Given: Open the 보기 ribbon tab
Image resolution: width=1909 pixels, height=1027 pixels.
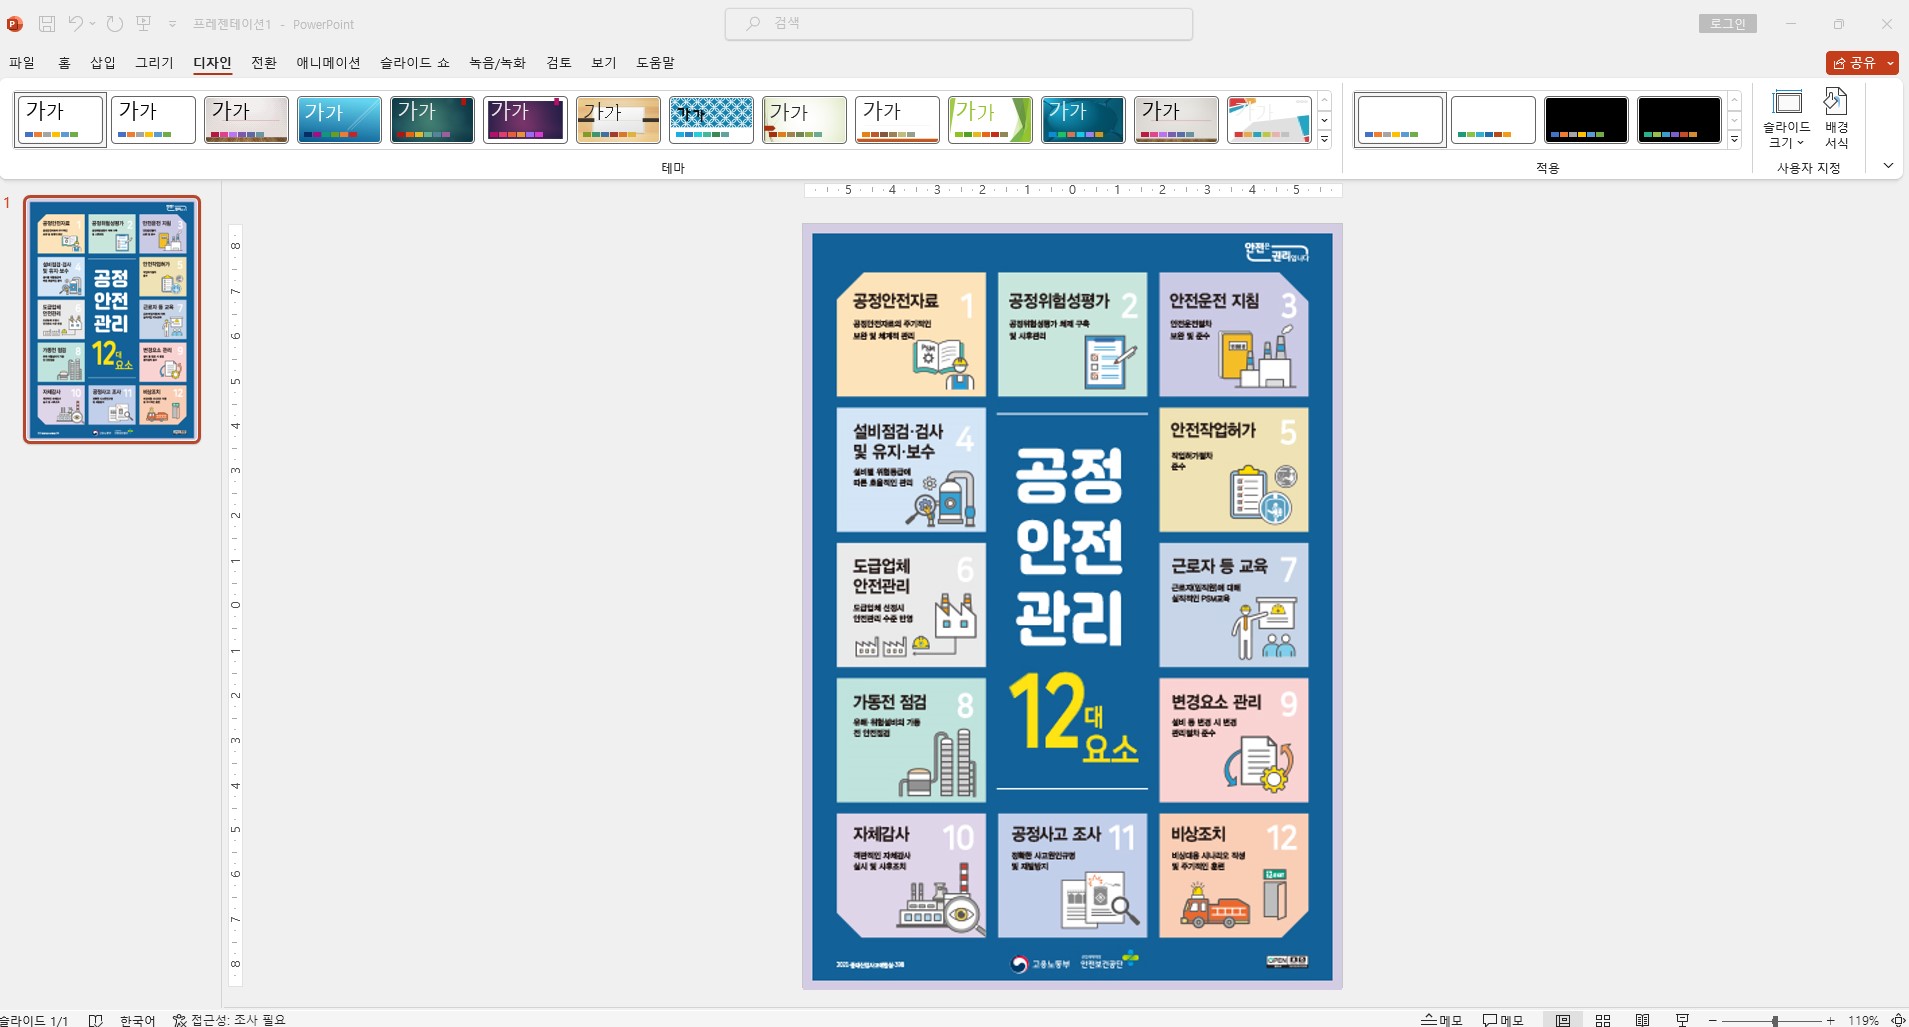Looking at the screenshot, I should [604, 62].
